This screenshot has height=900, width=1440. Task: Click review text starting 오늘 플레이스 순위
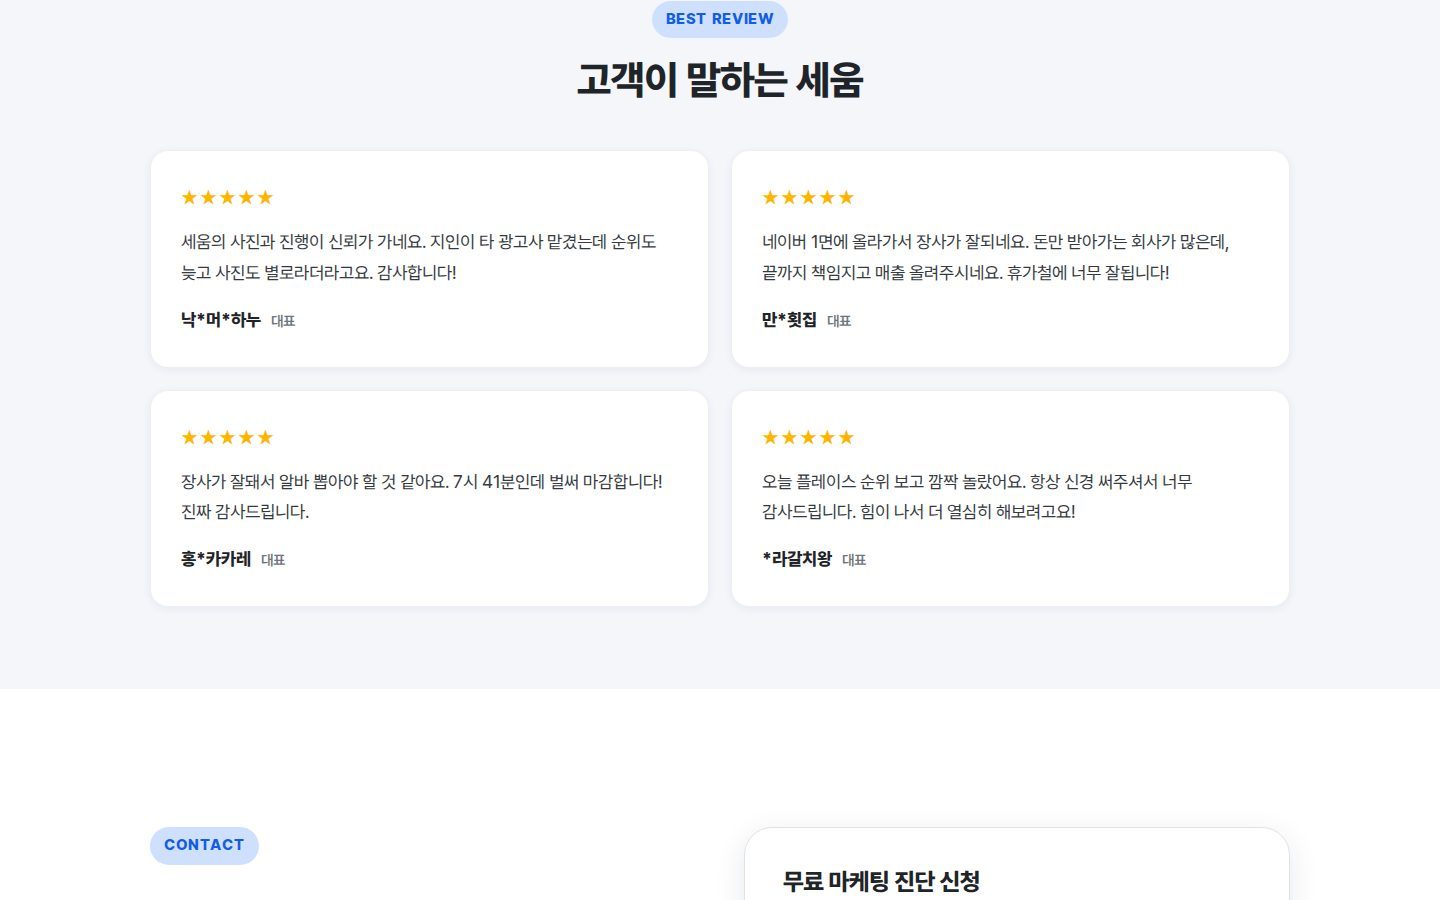[977, 496]
